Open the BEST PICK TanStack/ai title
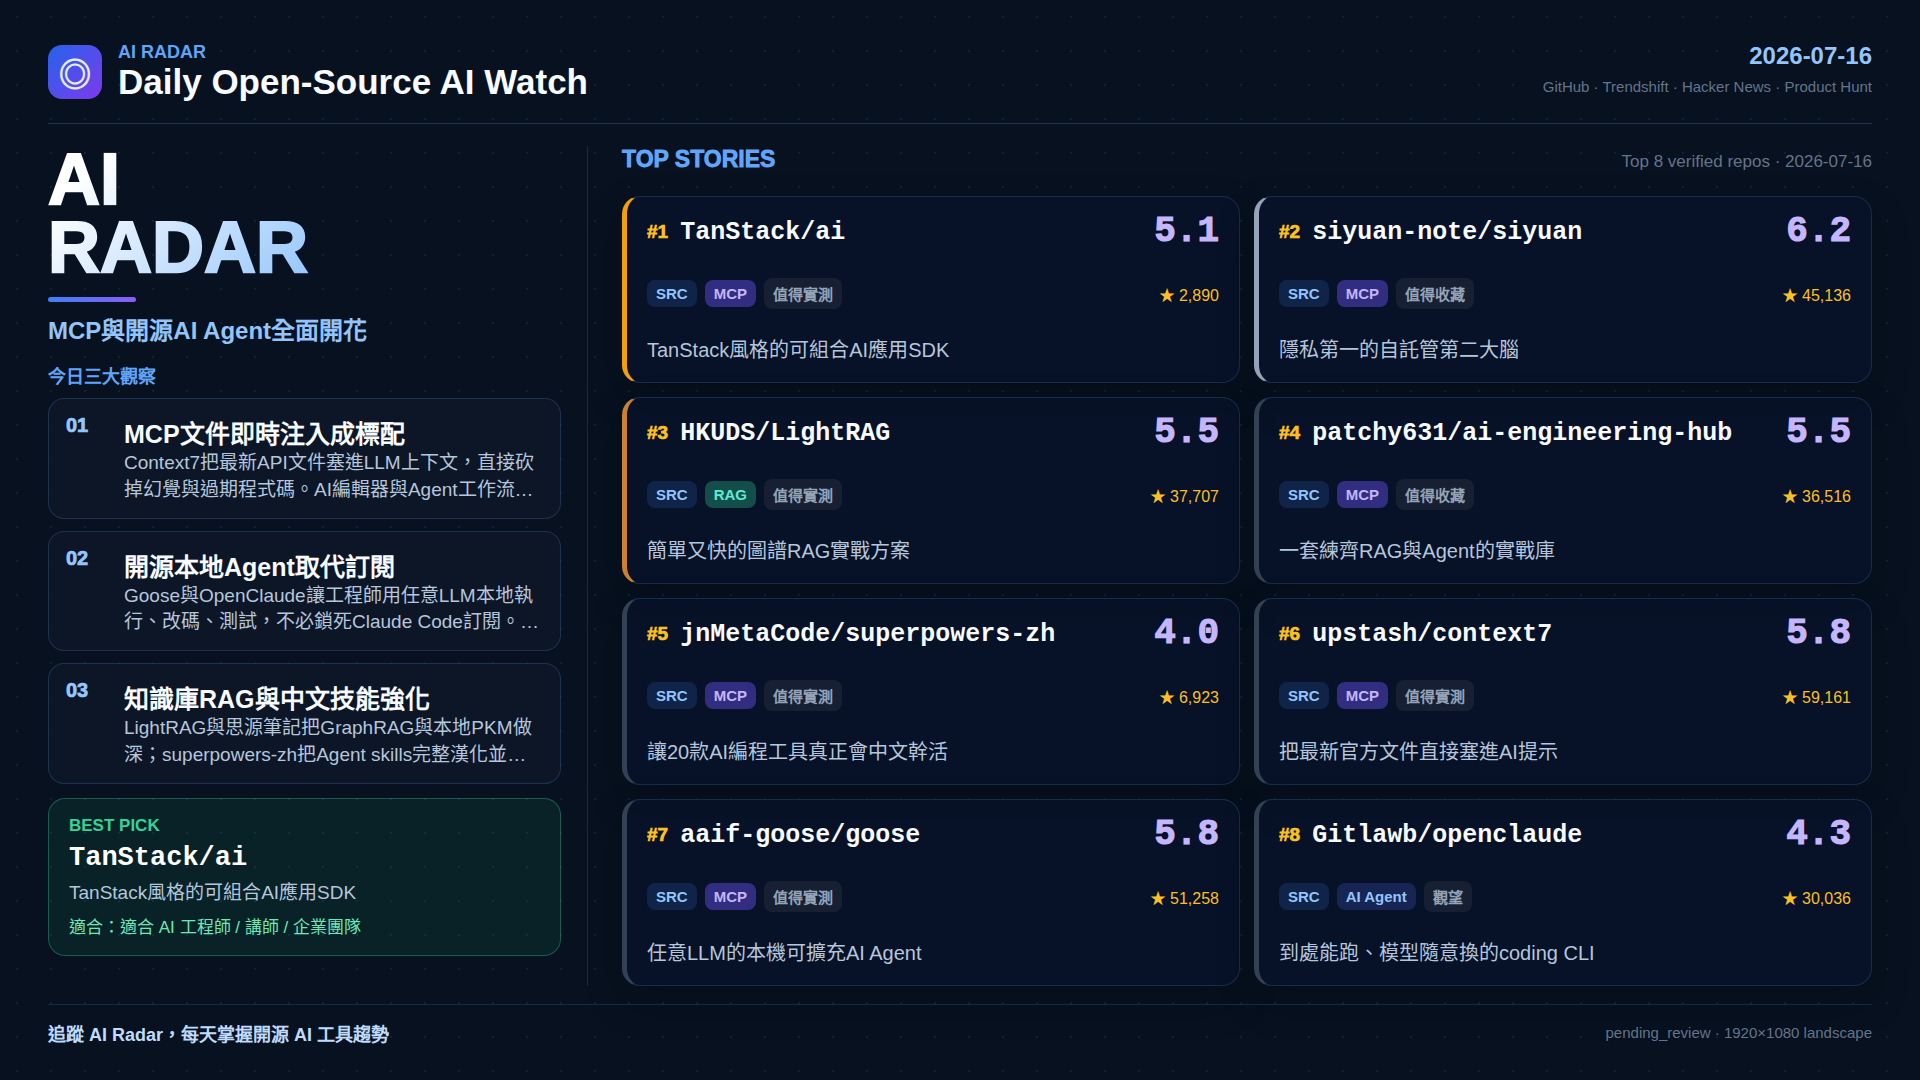This screenshot has height=1080, width=1920. (x=157, y=856)
